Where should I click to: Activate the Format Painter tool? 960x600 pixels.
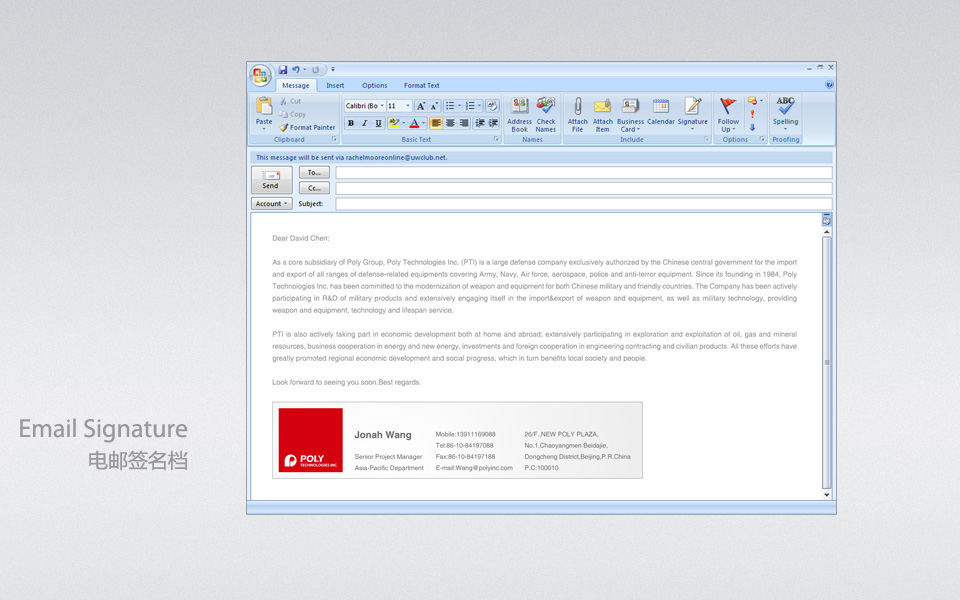coord(307,127)
